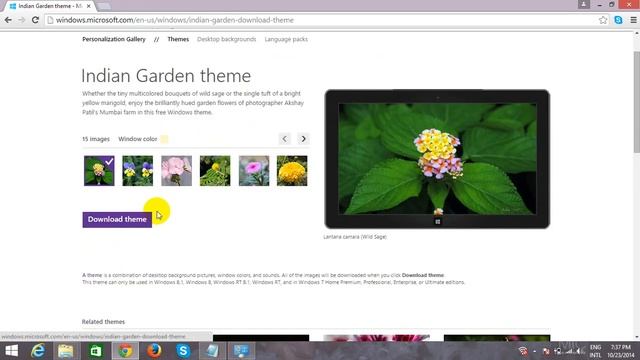This screenshot has width=640, height=360.
Task: Click the 15 images label
Action: [x=96, y=139]
